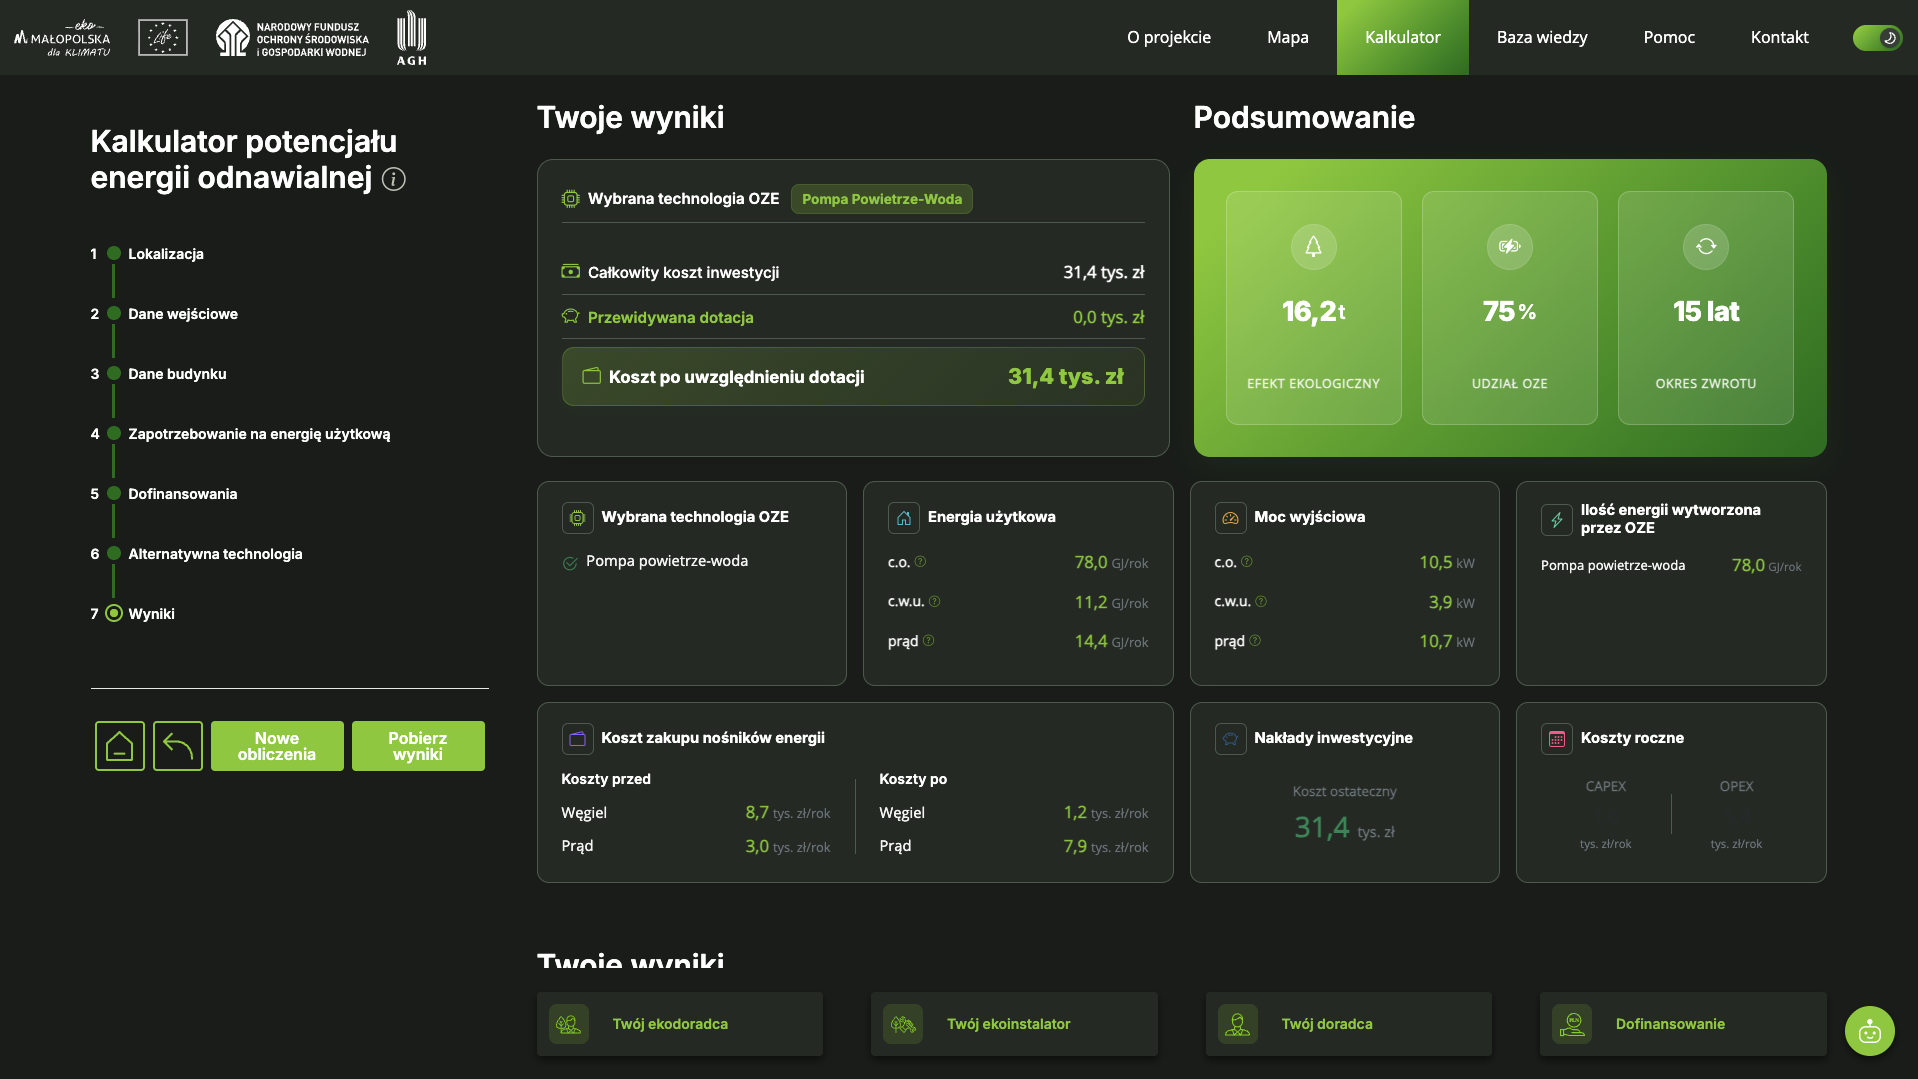Start Nowe obliczenia
Viewport: 1918px width, 1079px height.
[277, 746]
